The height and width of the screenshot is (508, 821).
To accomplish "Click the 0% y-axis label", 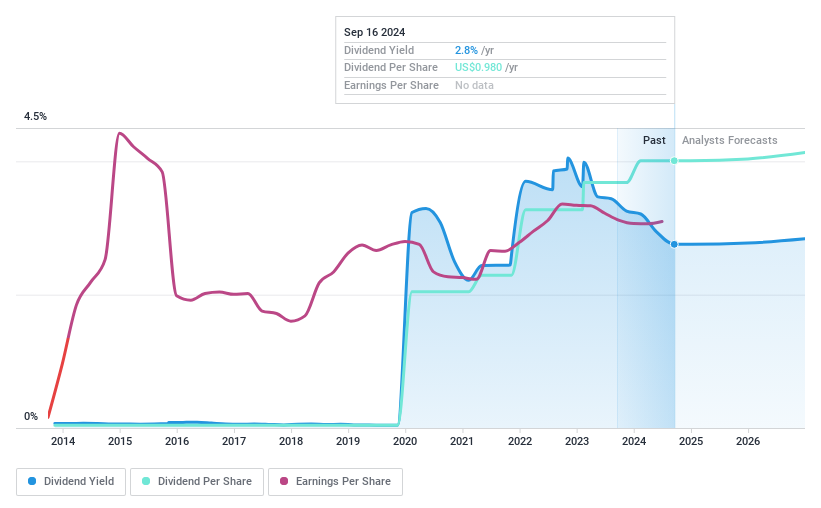I will [31, 417].
